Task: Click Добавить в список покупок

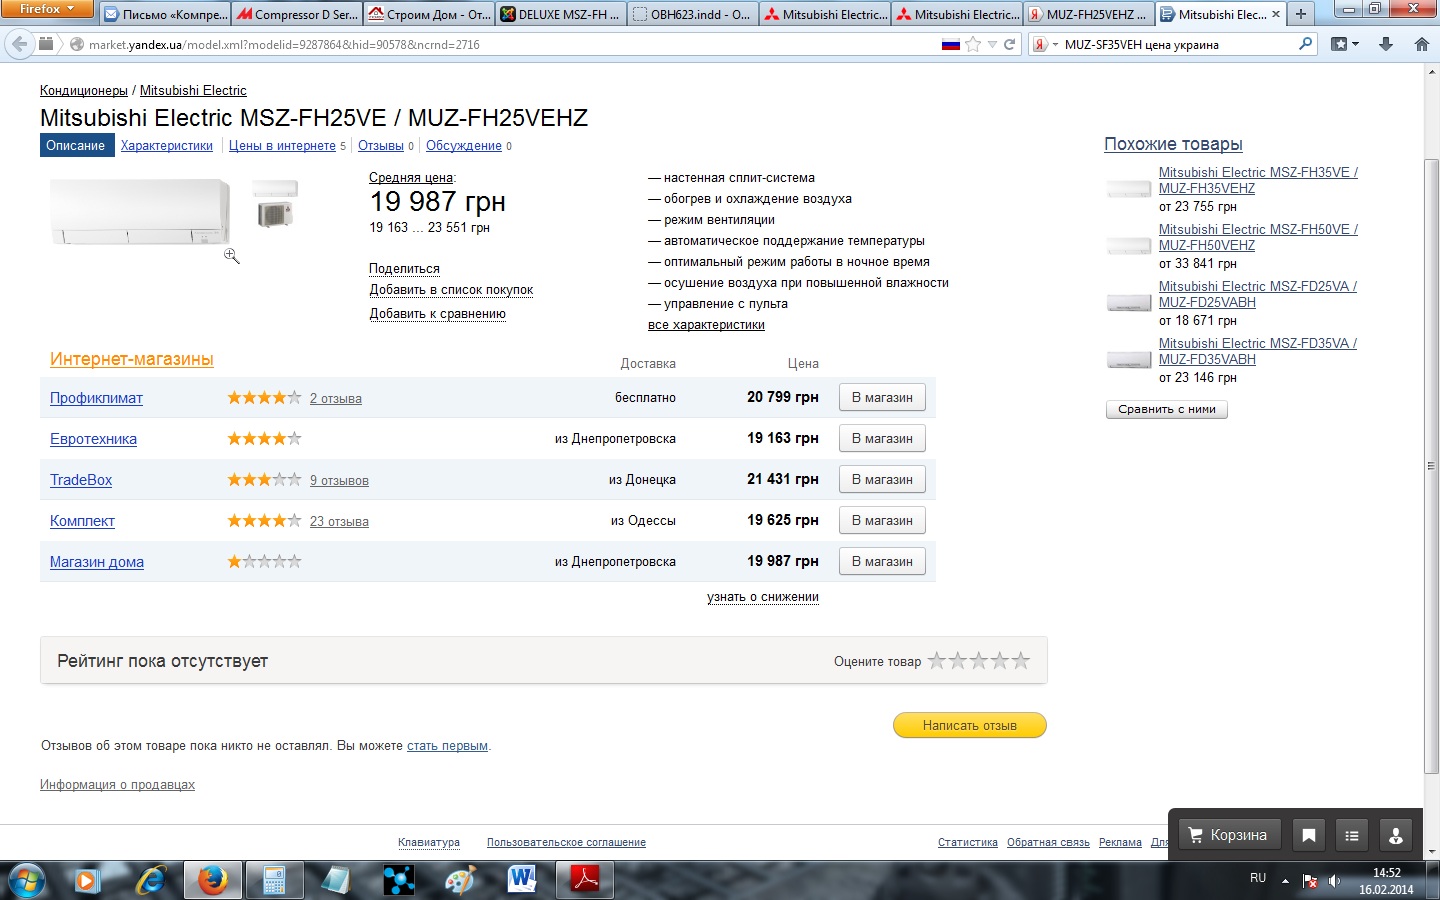Action: [451, 290]
